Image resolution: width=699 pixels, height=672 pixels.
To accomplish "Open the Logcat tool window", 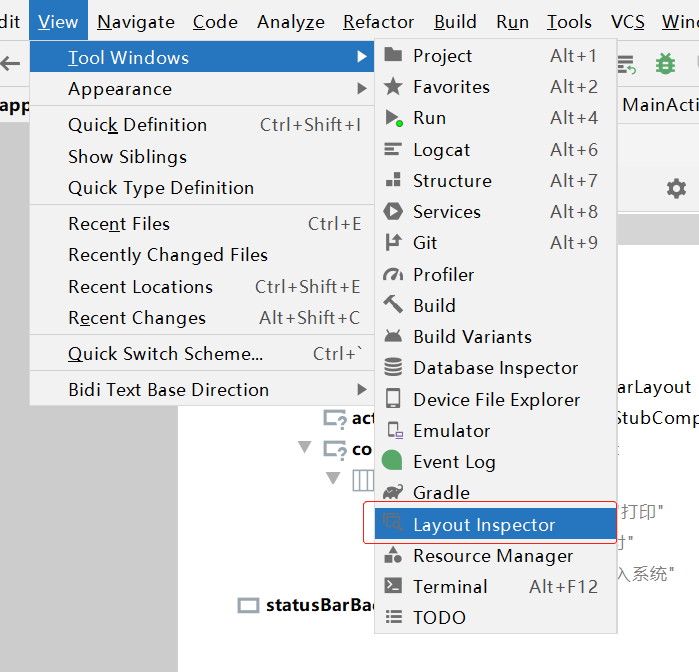I will tap(495, 150).
